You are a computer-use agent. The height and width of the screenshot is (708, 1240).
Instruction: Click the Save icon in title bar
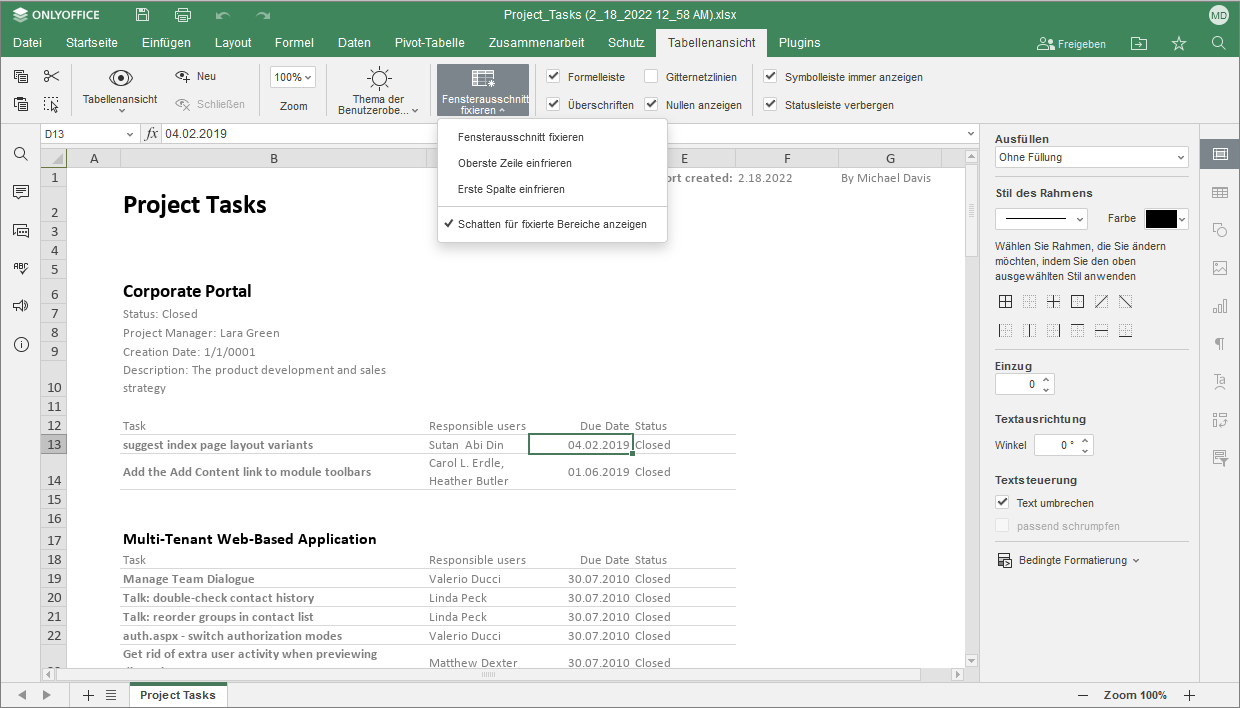point(142,15)
